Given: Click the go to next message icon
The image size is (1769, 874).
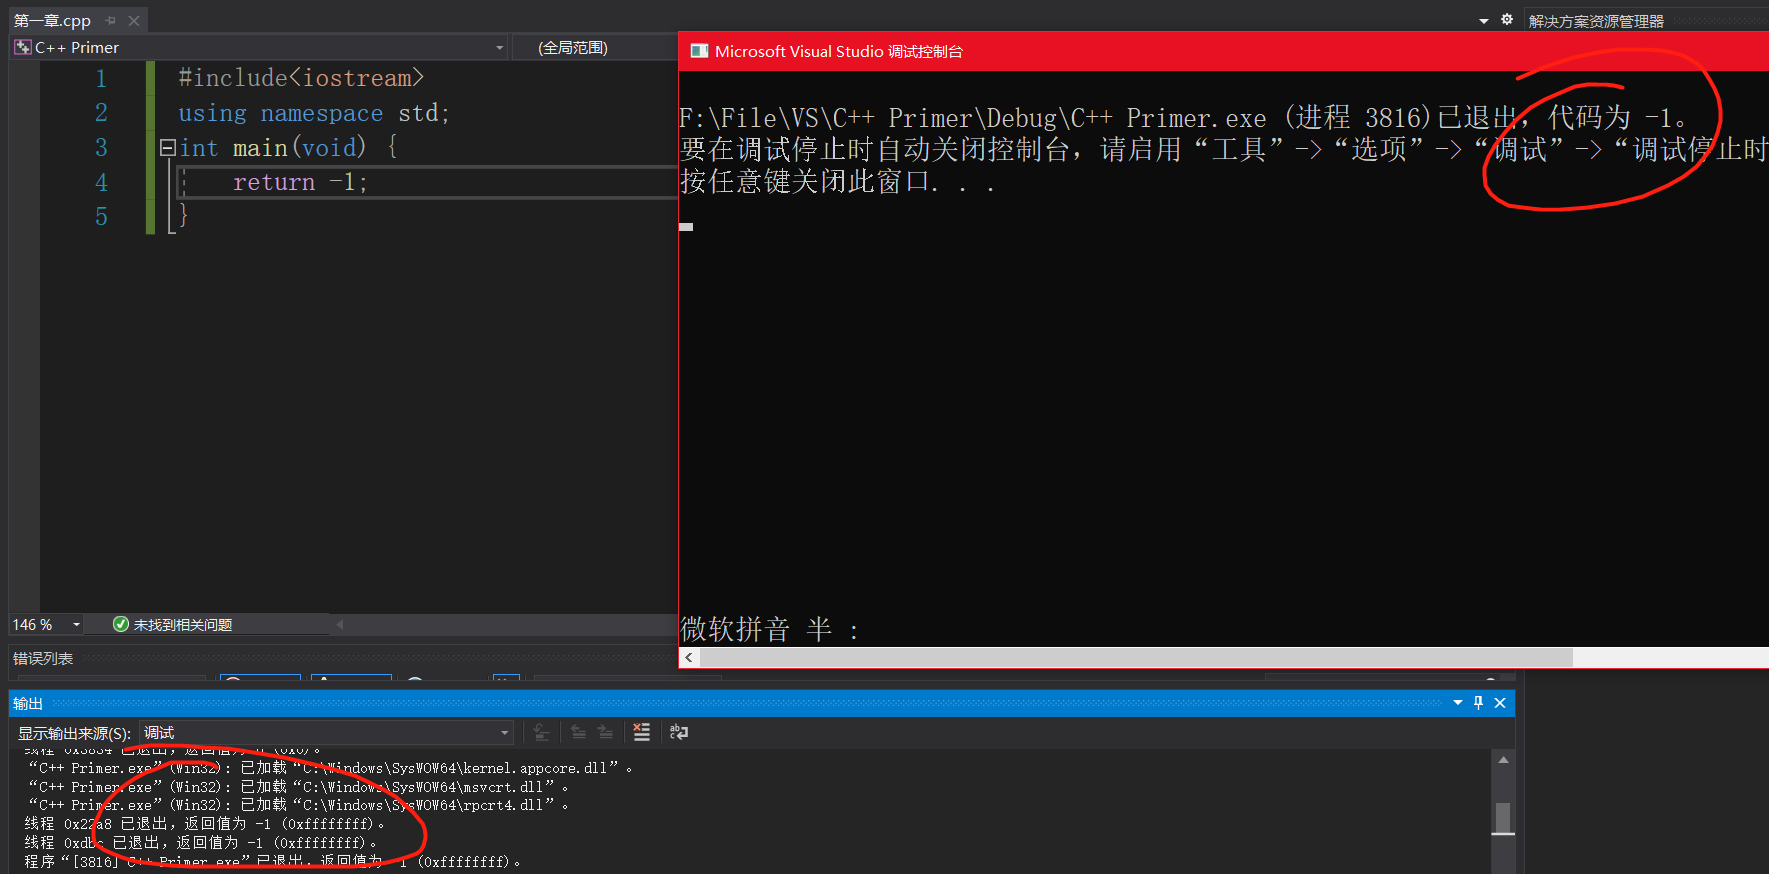Looking at the screenshot, I should coord(605,733).
